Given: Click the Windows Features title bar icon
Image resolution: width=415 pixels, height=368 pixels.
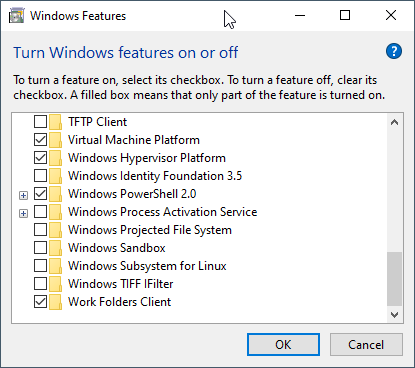Looking at the screenshot, I should (17, 16).
